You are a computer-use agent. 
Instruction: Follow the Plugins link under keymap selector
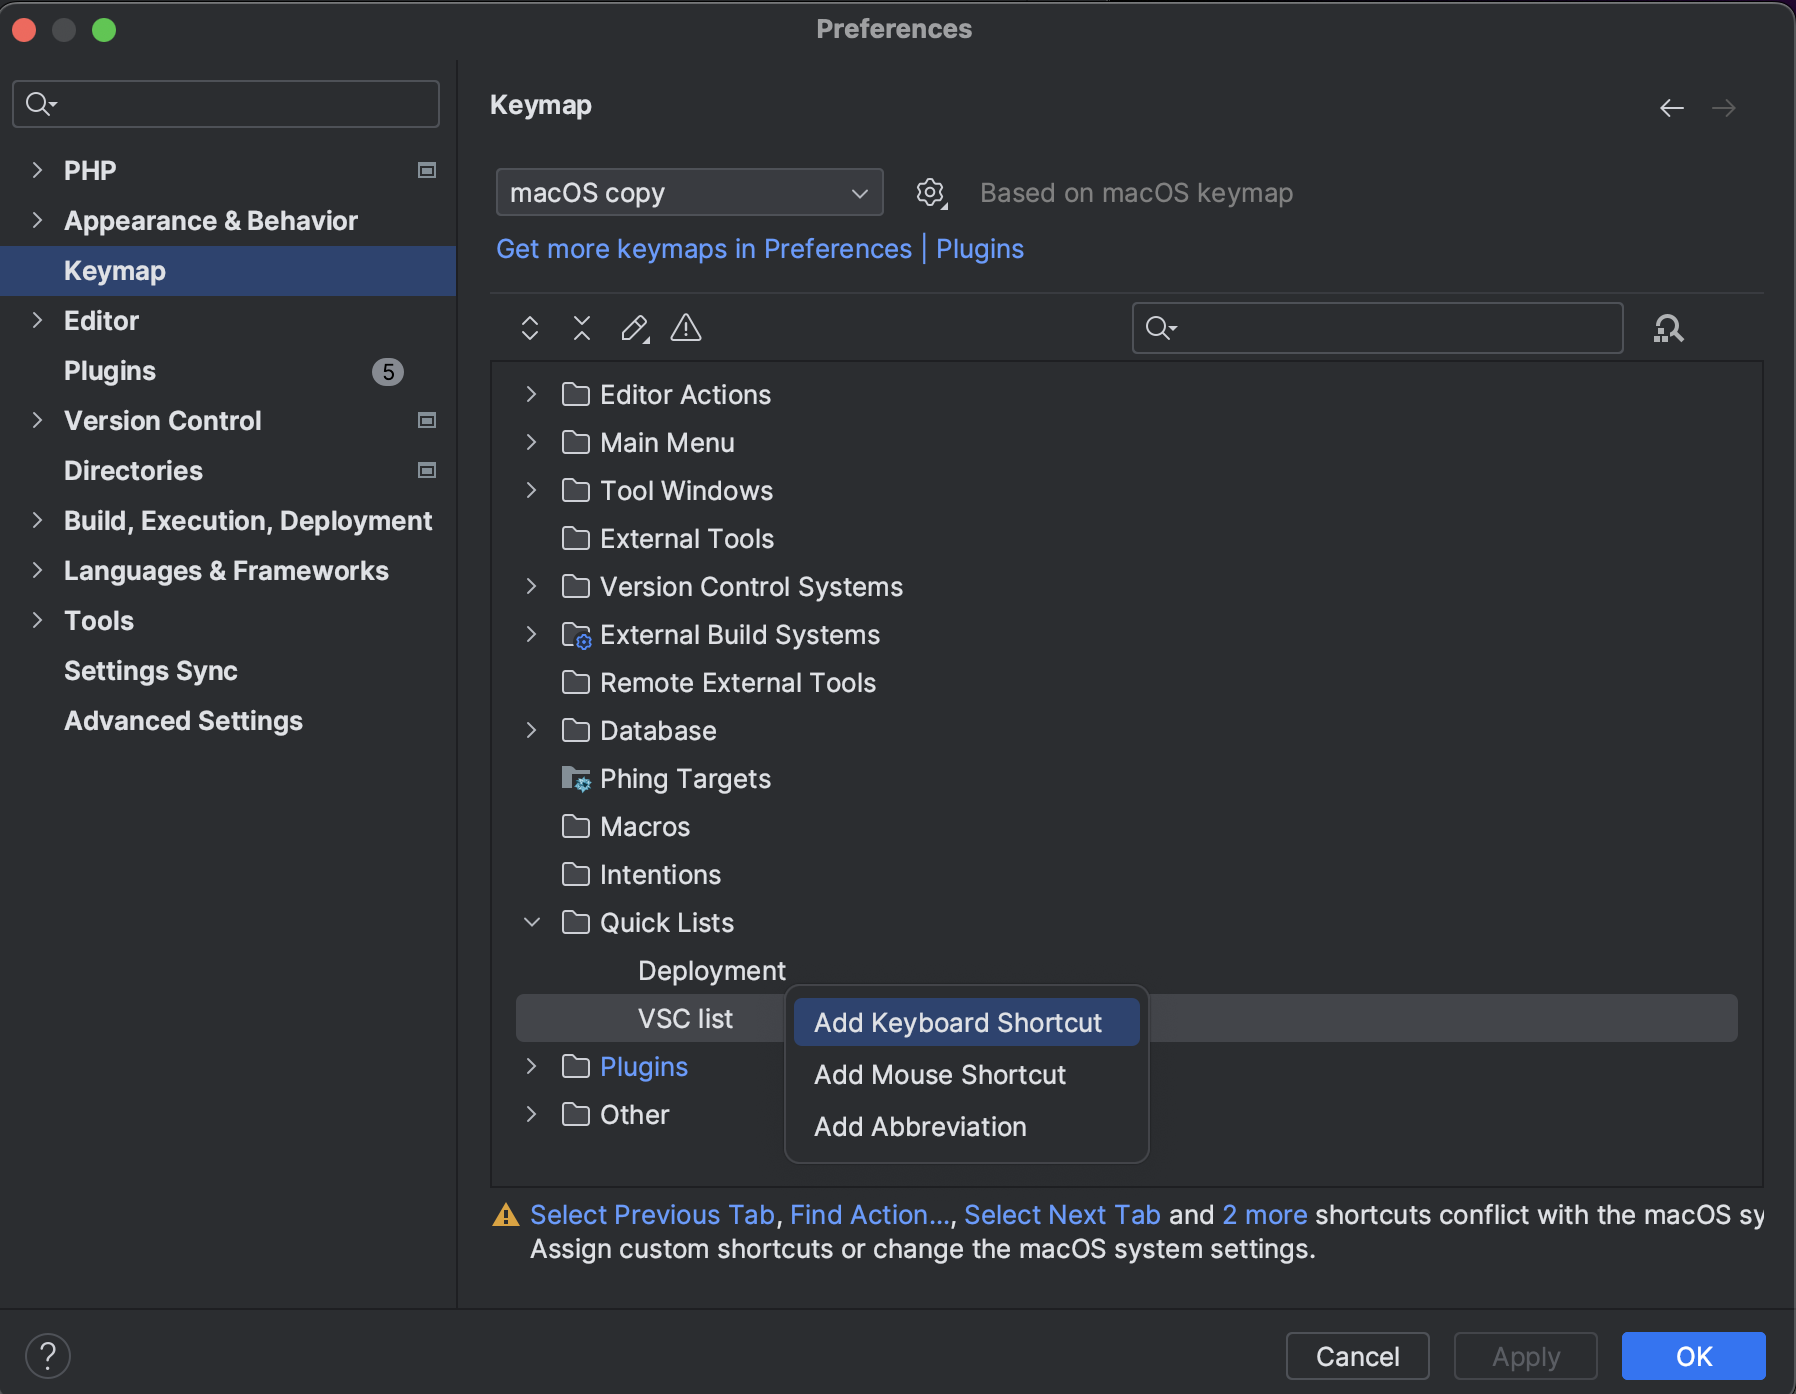pos(979,249)
